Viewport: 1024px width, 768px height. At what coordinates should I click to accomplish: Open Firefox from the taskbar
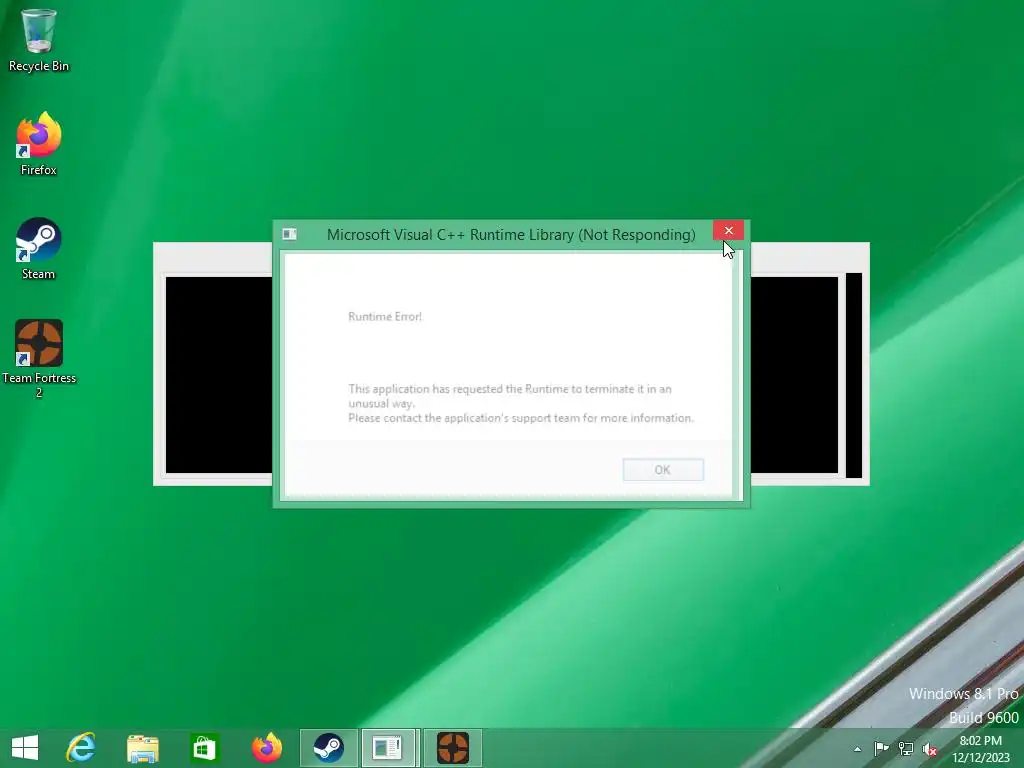(x=266, y=748)
